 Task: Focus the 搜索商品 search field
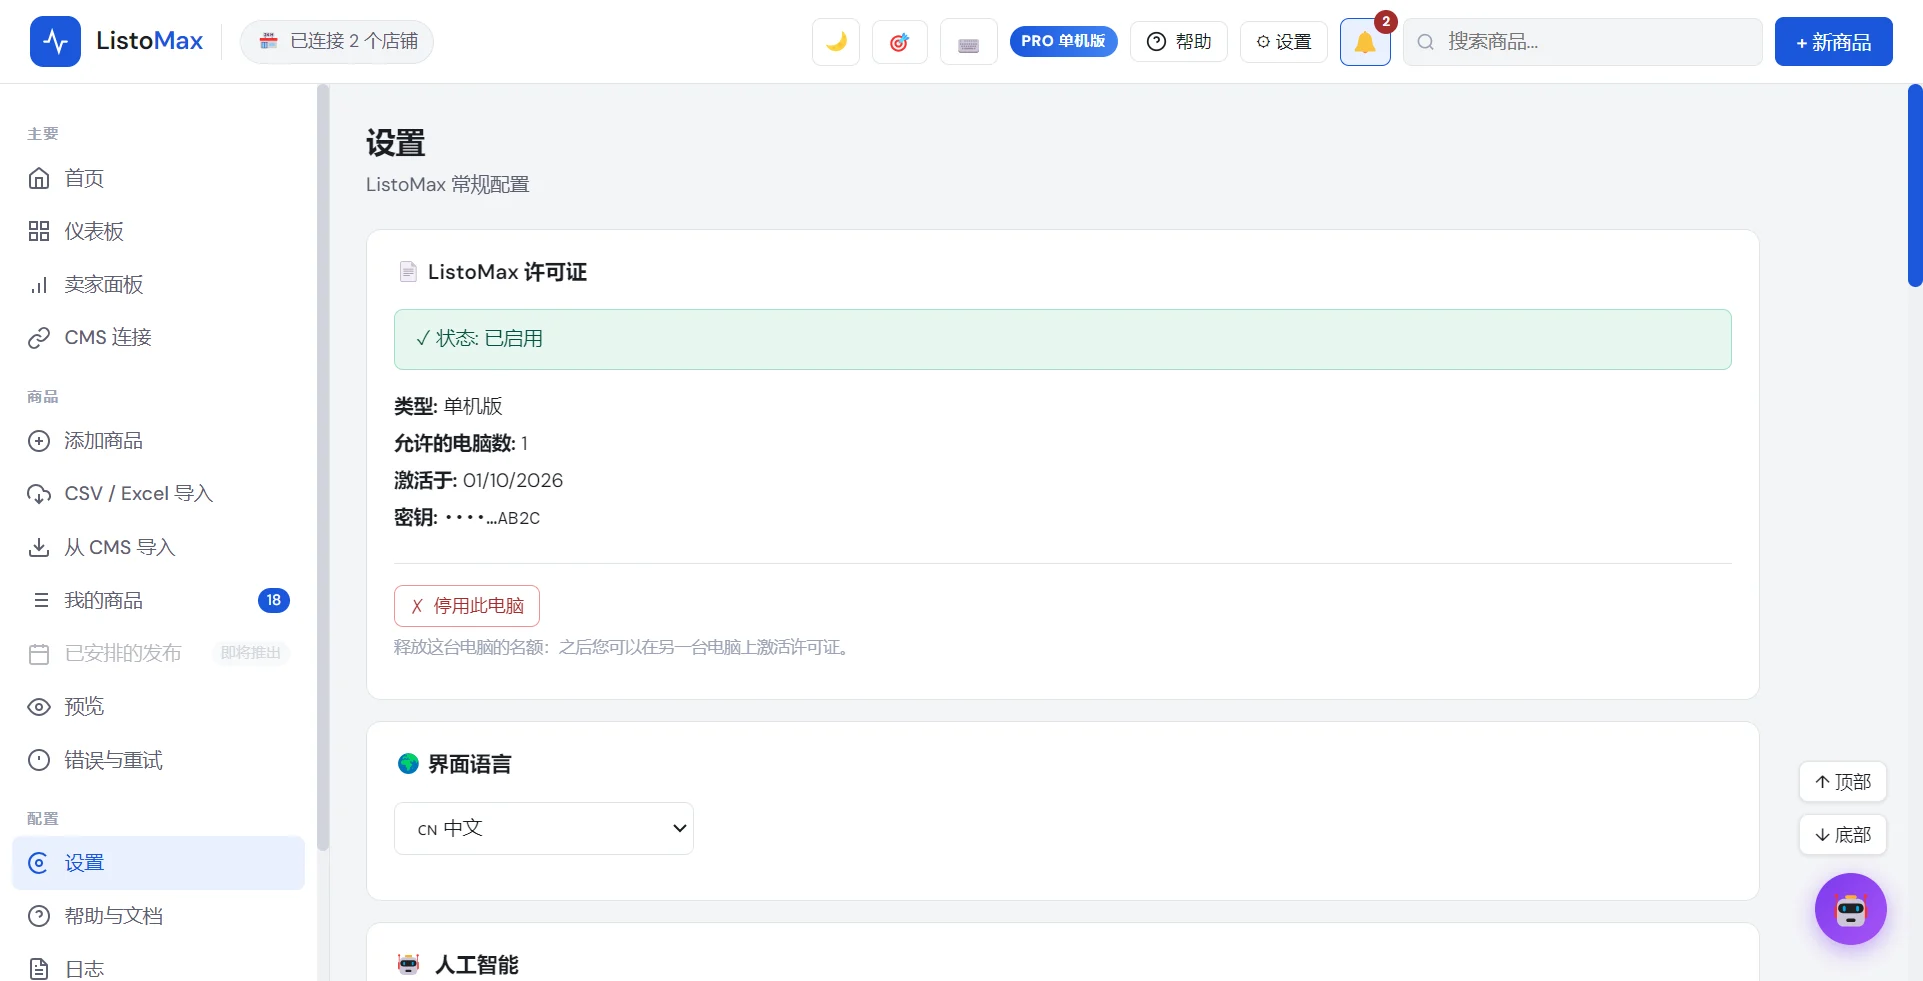pos(1582,42)
